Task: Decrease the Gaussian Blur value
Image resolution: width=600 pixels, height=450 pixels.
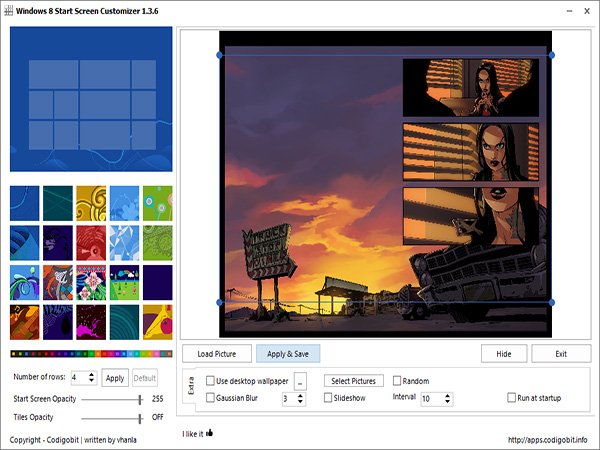Action: pos(300,402)
